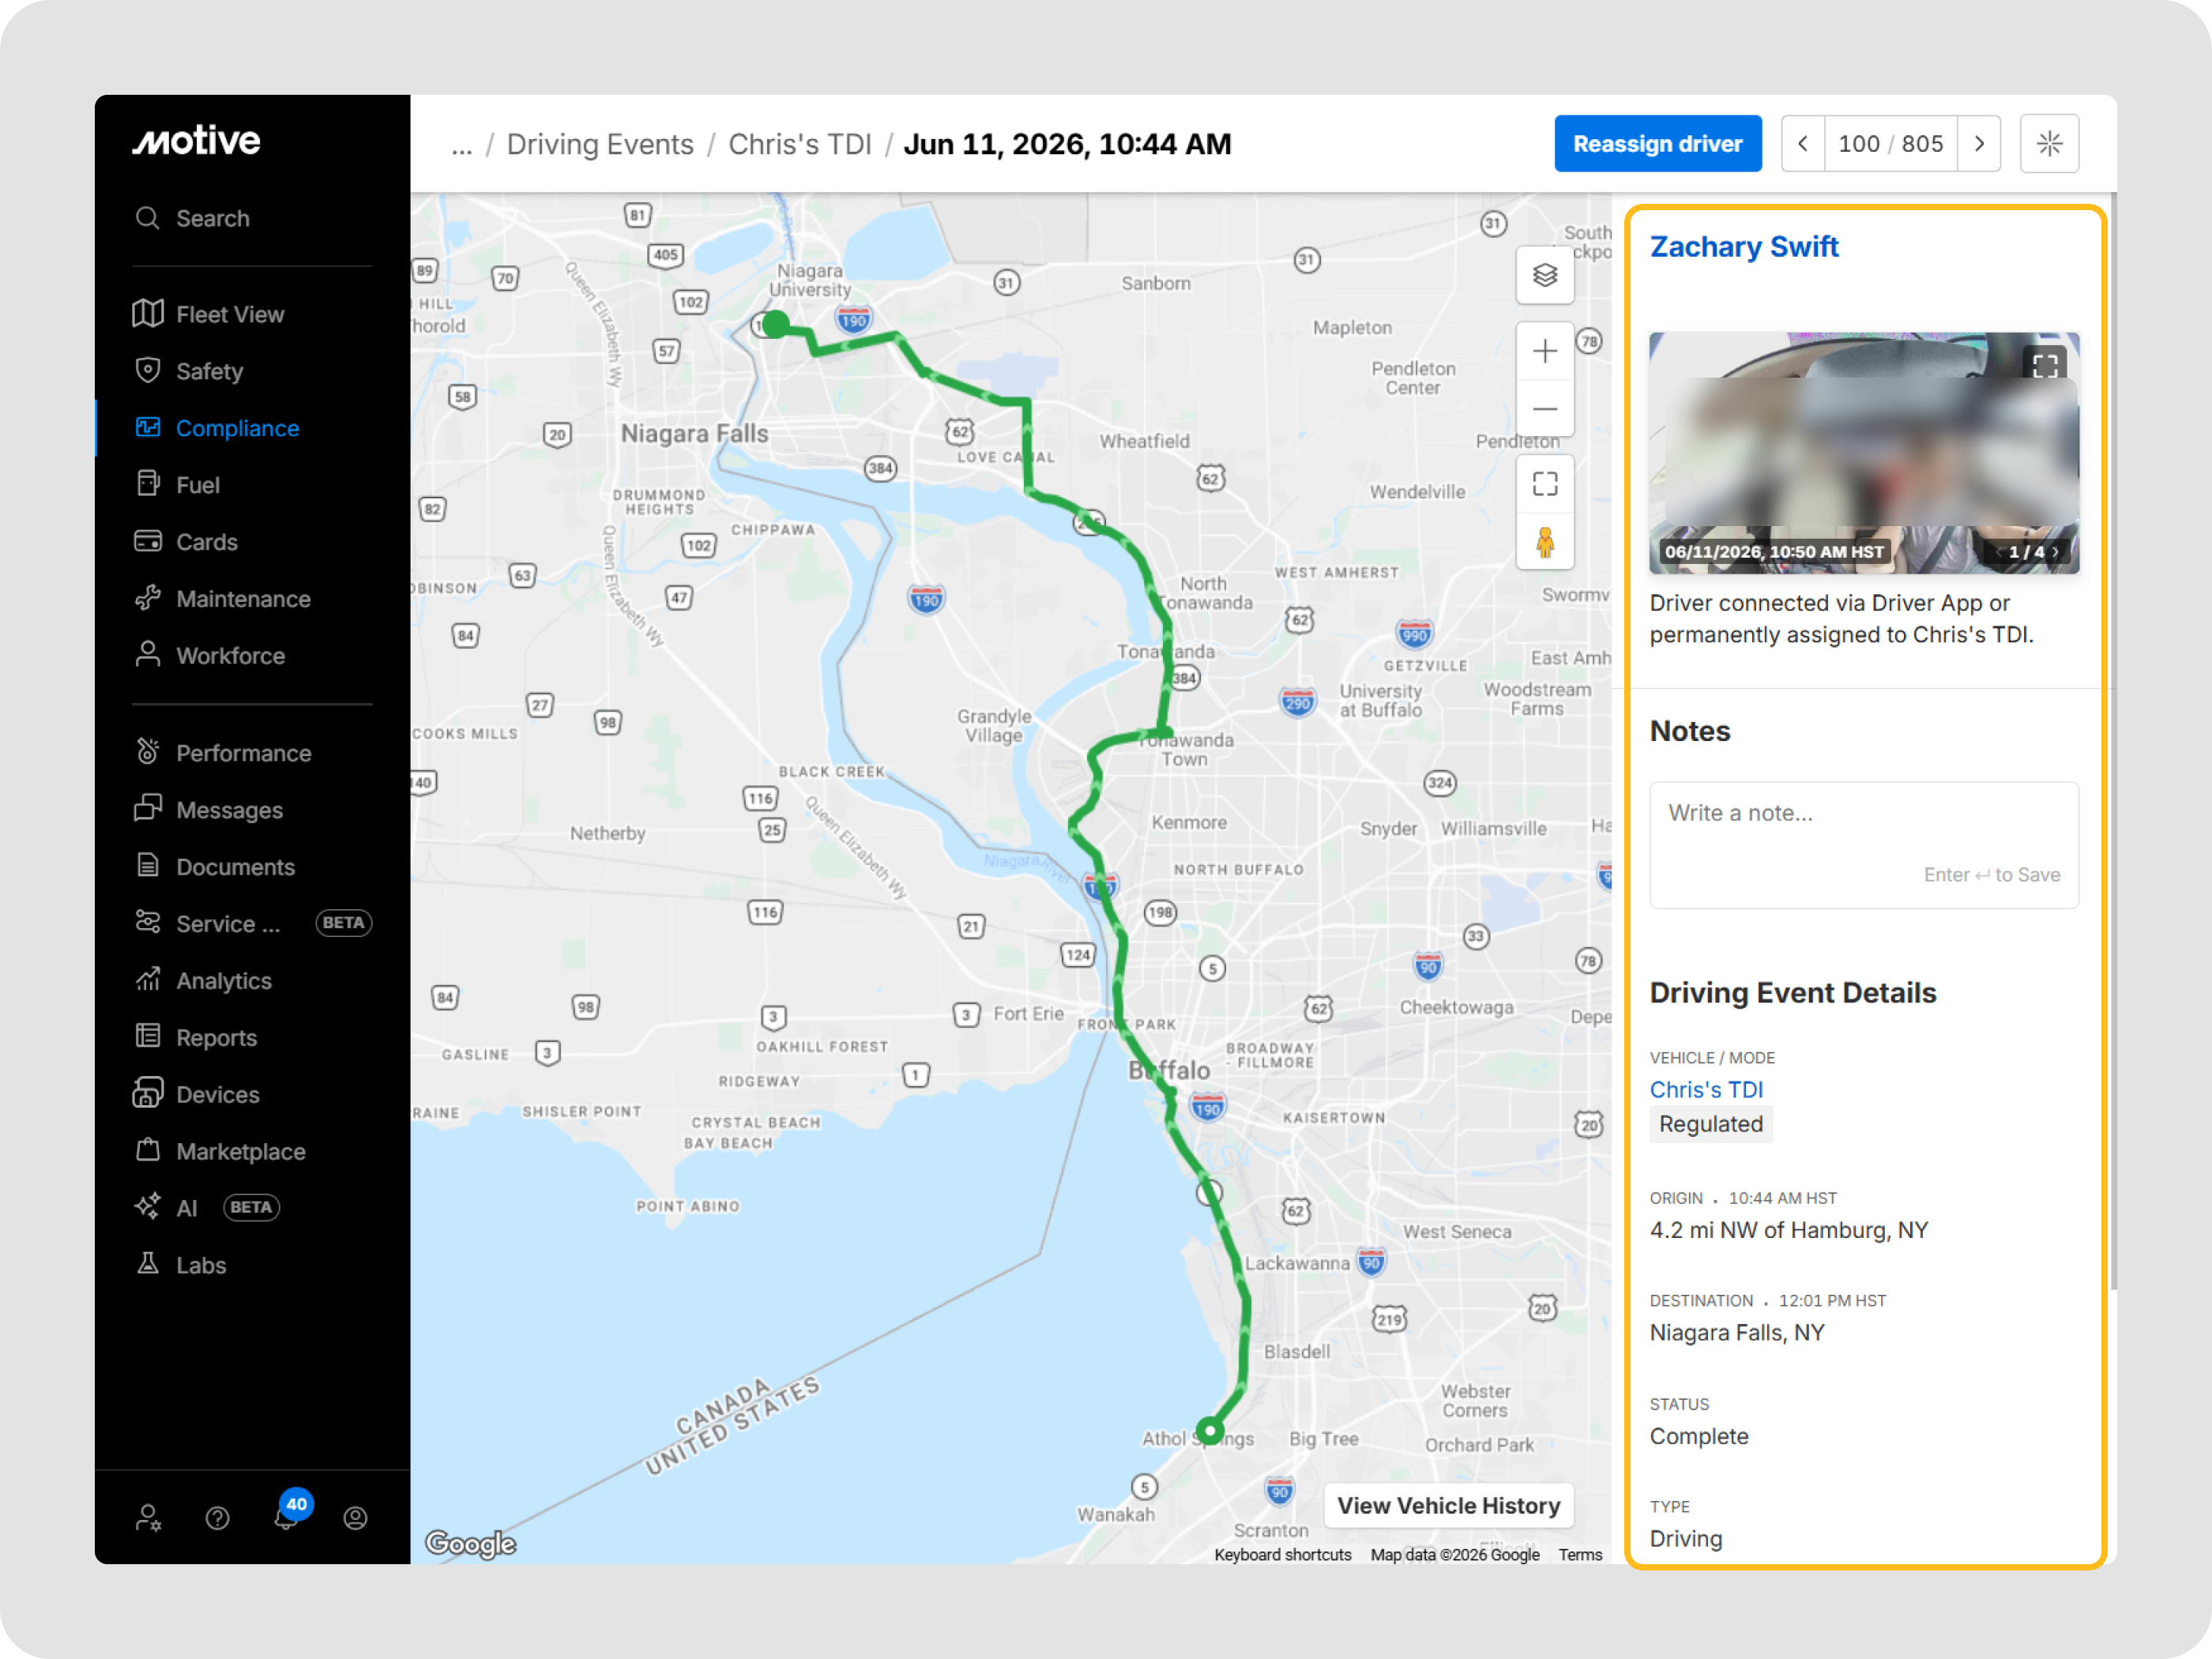Expand the dashcam image fullscreen

click(x=2045, y=366)
